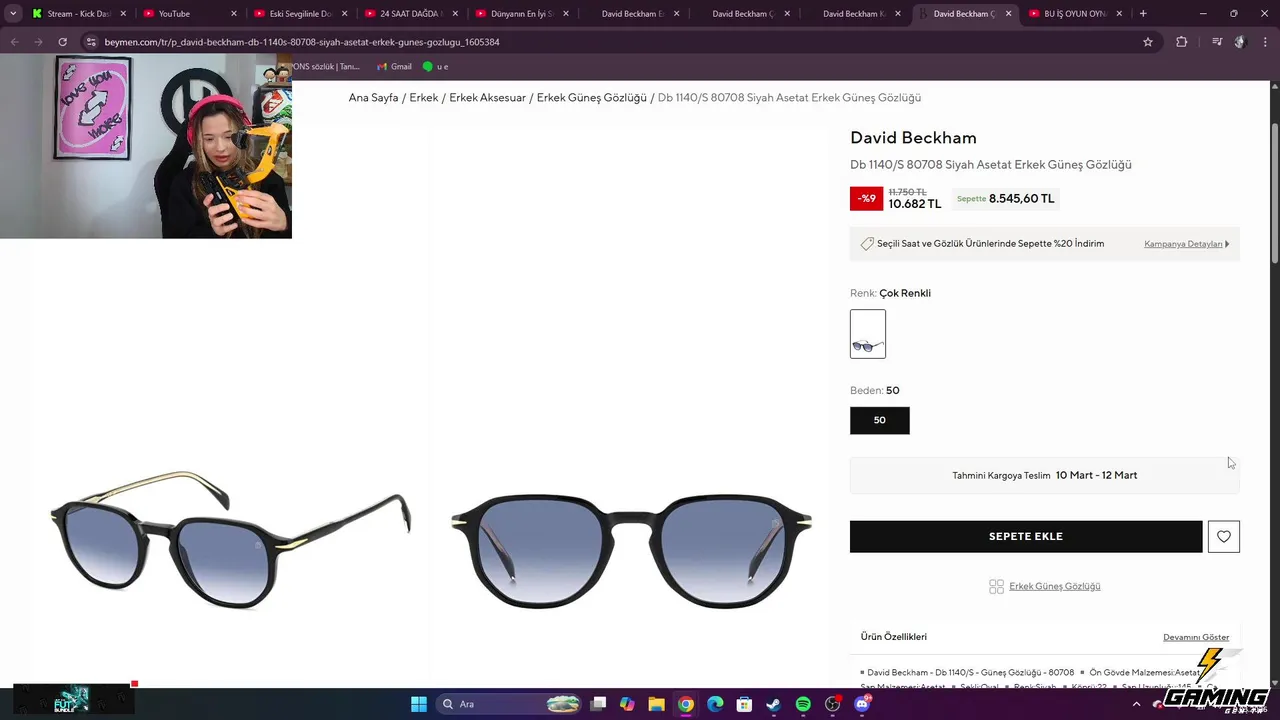
Task: Open Spotify from taskbar
Action: (x=803, y=704)
